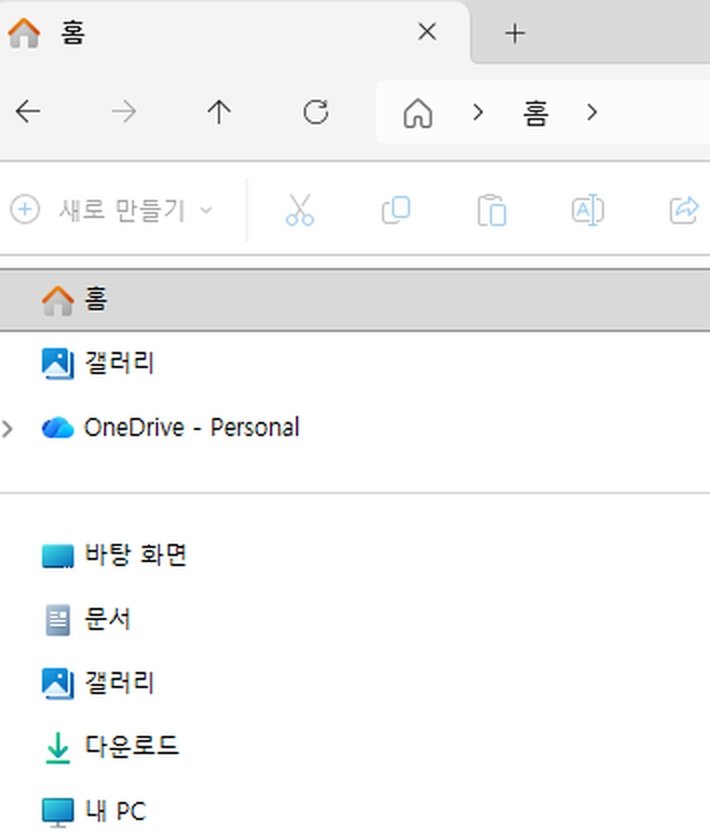Open 내 PC in sidebar
Screen dimensions: 710x838
click(115, 811)
